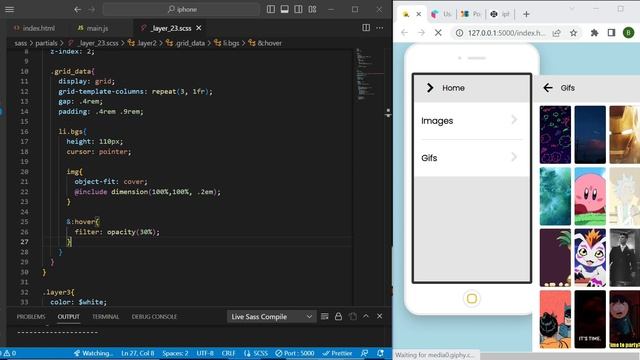Switch to the PROBLEMS panel tab
640x360 pixels.
31,317
